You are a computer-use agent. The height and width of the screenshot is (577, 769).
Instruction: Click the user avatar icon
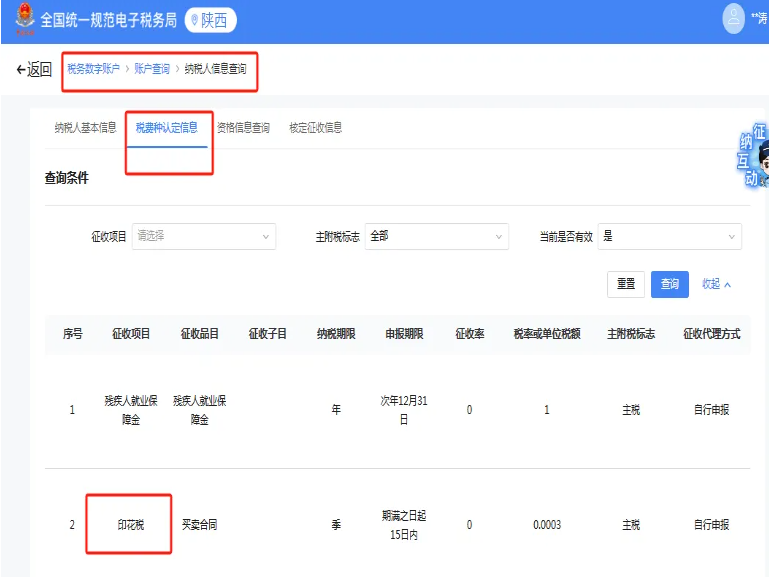(734, 19)
